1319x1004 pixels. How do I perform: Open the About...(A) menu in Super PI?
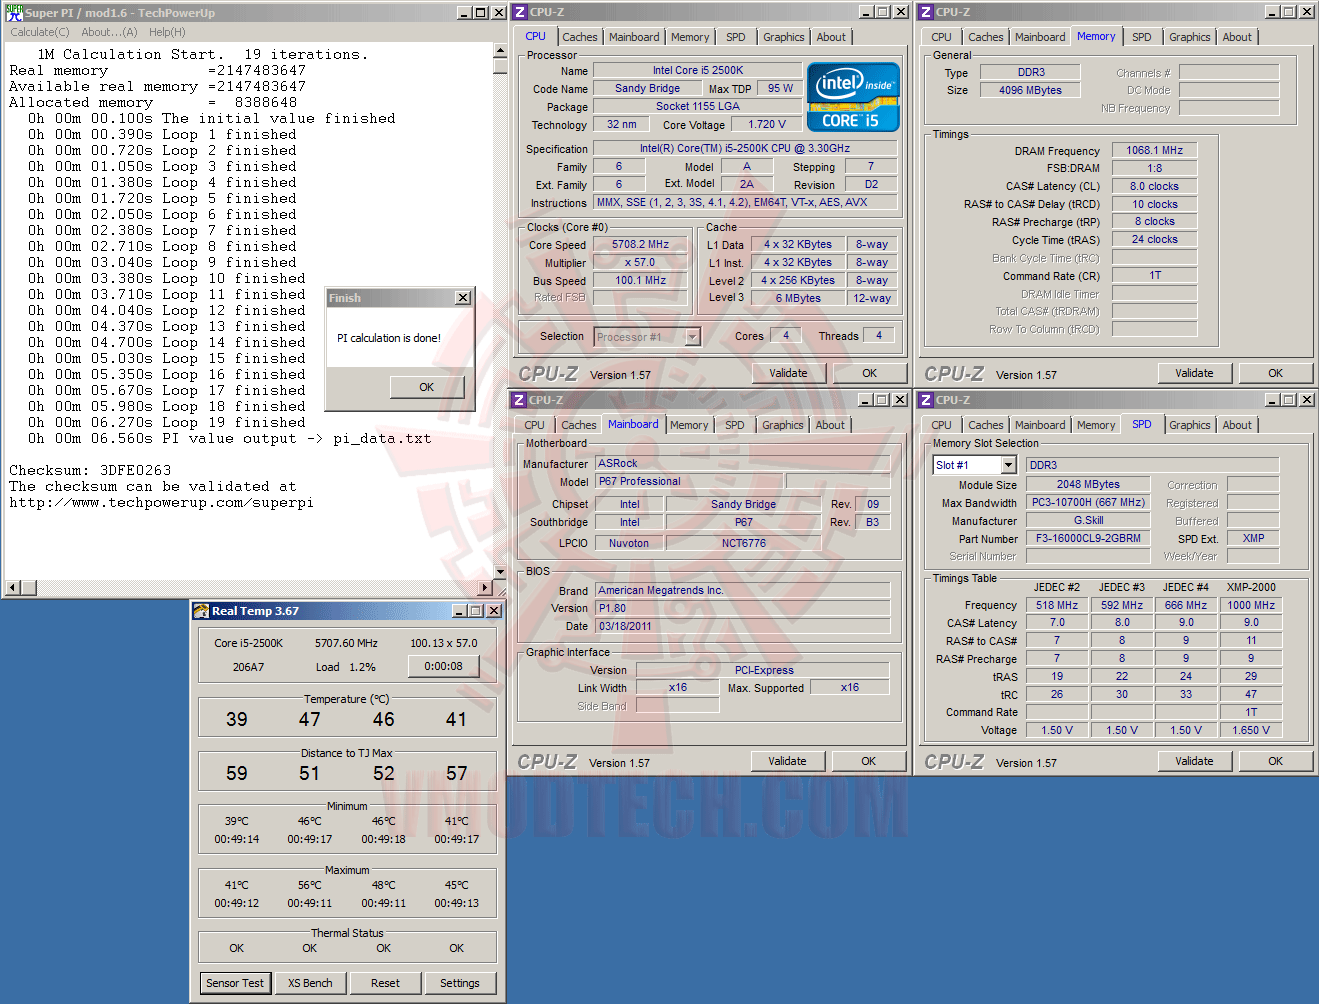click(109, 32)
